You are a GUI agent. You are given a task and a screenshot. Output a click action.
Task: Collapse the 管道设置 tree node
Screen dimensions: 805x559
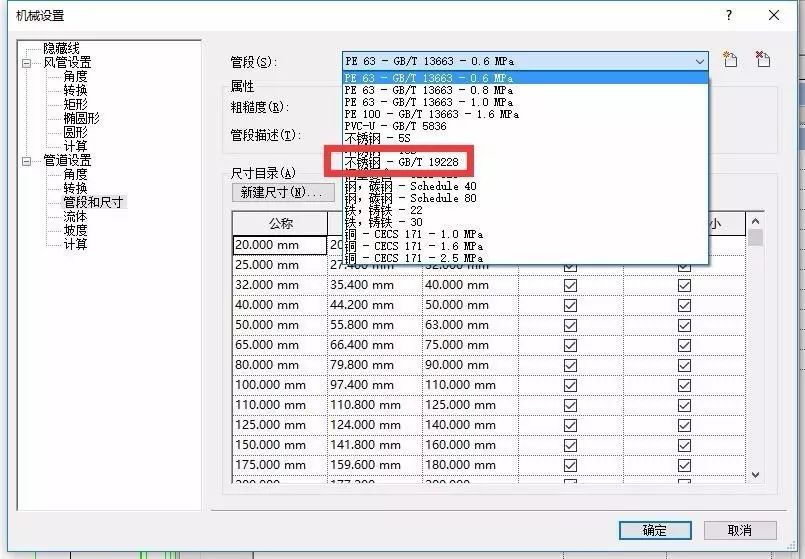coord(27,160)
